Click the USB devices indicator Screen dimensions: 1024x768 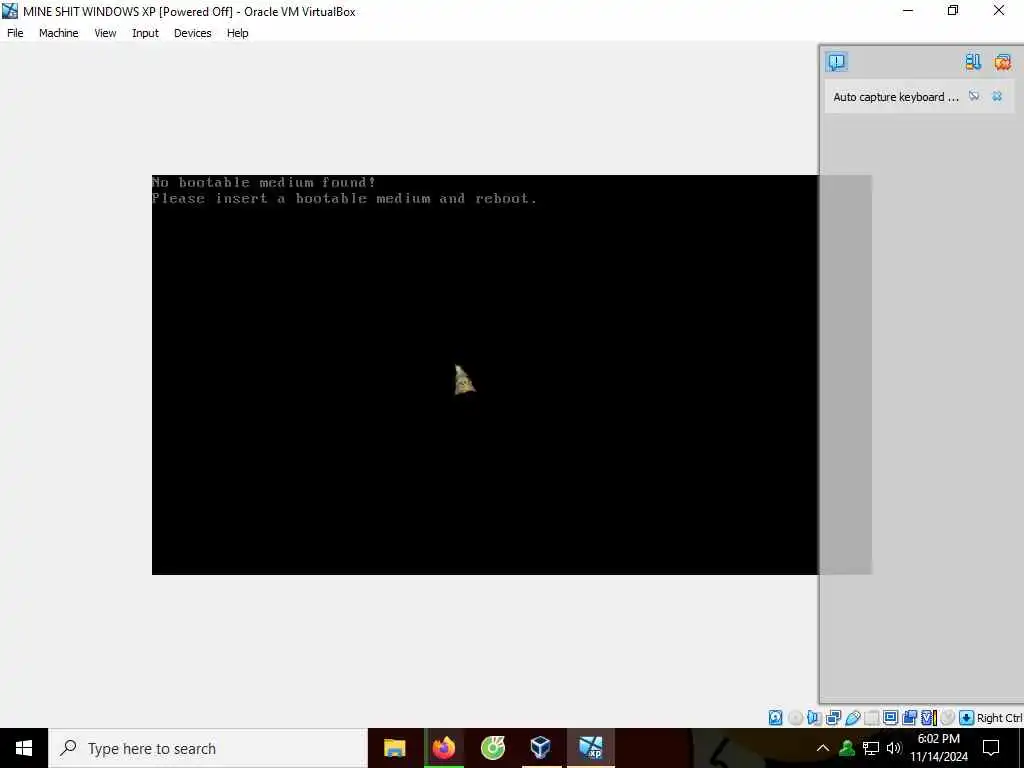(853, 718)
